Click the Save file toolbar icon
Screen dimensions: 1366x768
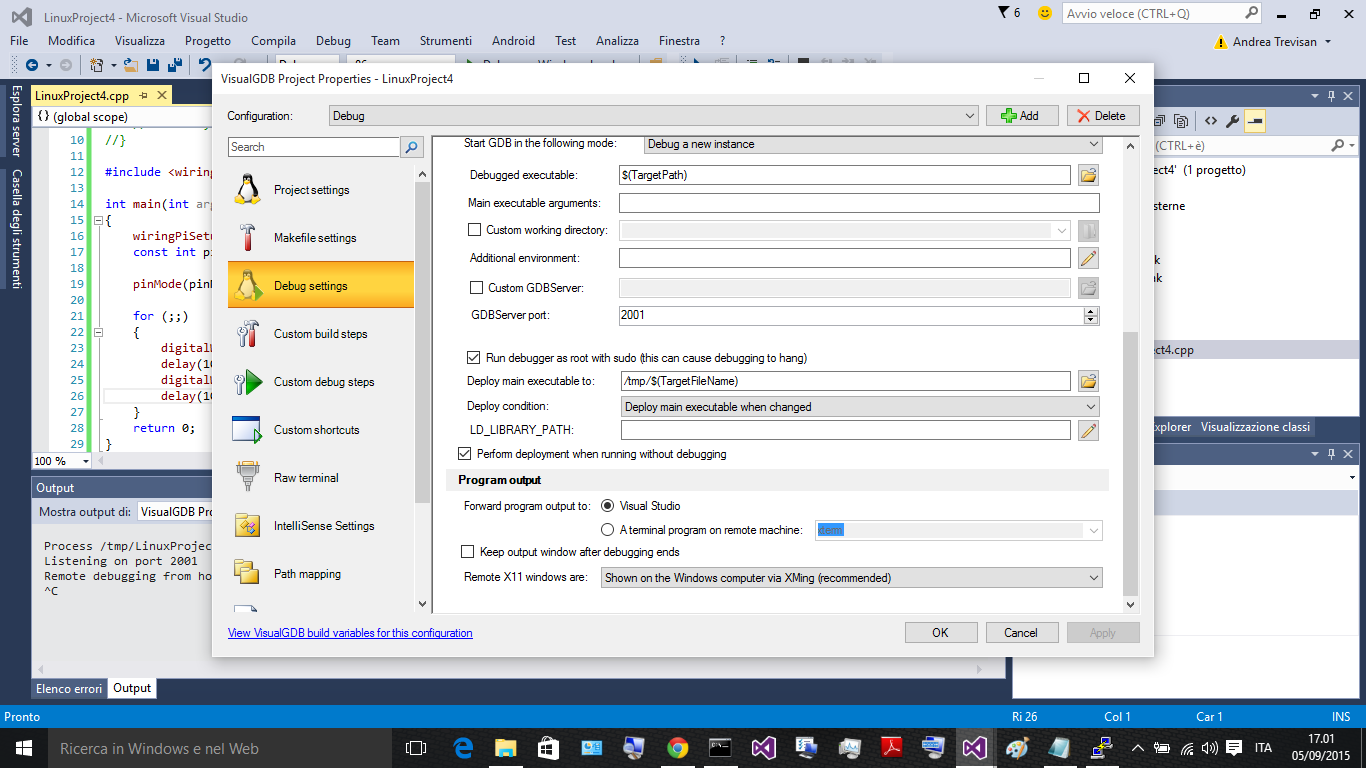tap(153, 65)
